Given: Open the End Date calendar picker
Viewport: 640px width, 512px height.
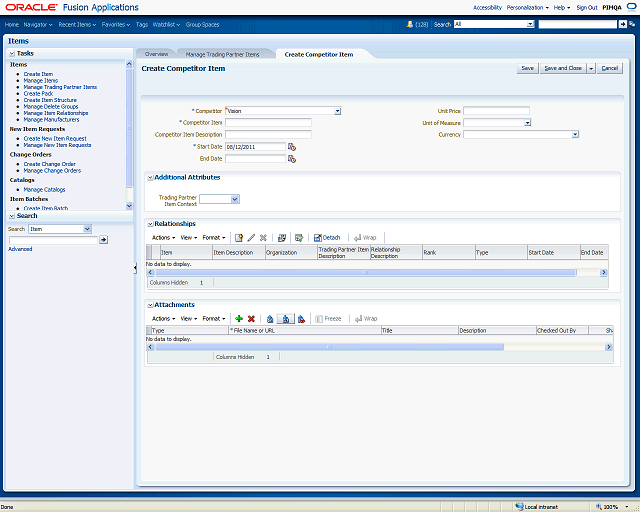Looking at the screenshot, I should [x=292, y=159].
